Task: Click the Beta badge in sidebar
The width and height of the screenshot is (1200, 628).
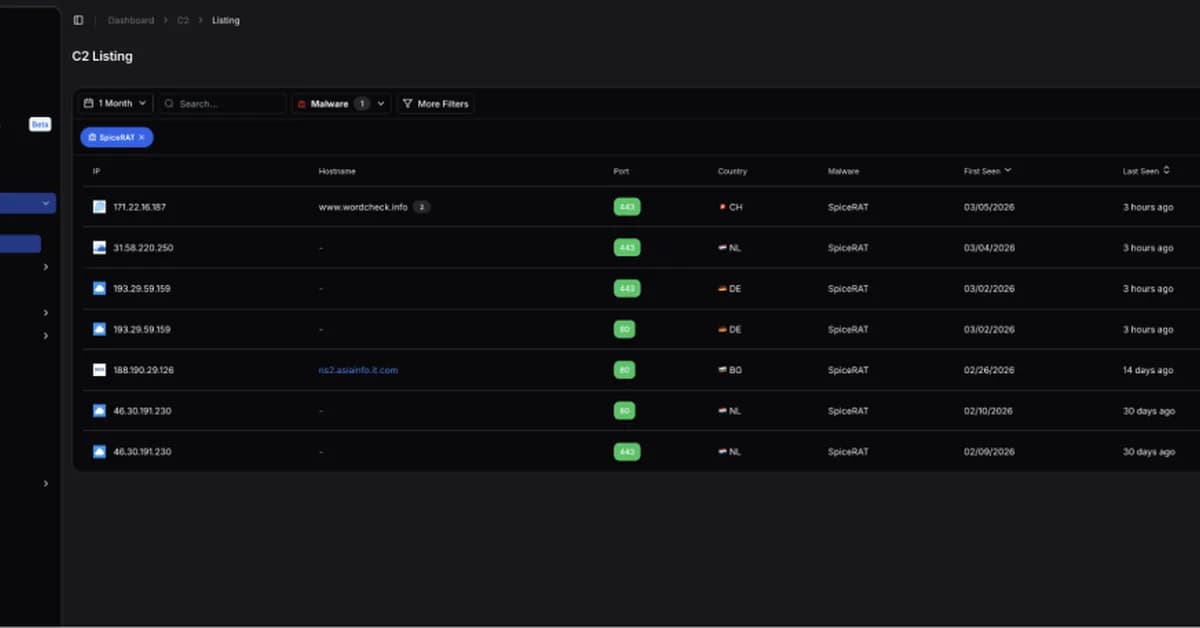Action: [40, 124]
